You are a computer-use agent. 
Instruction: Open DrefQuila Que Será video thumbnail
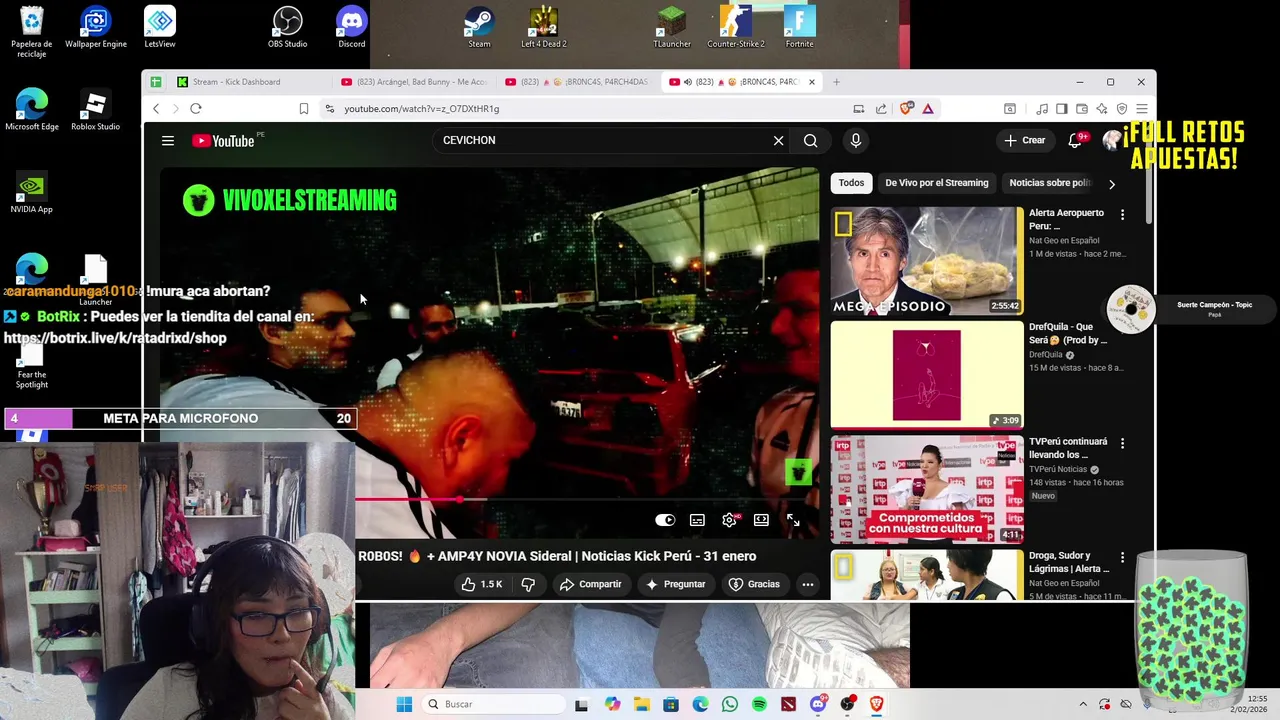[927, 375]
